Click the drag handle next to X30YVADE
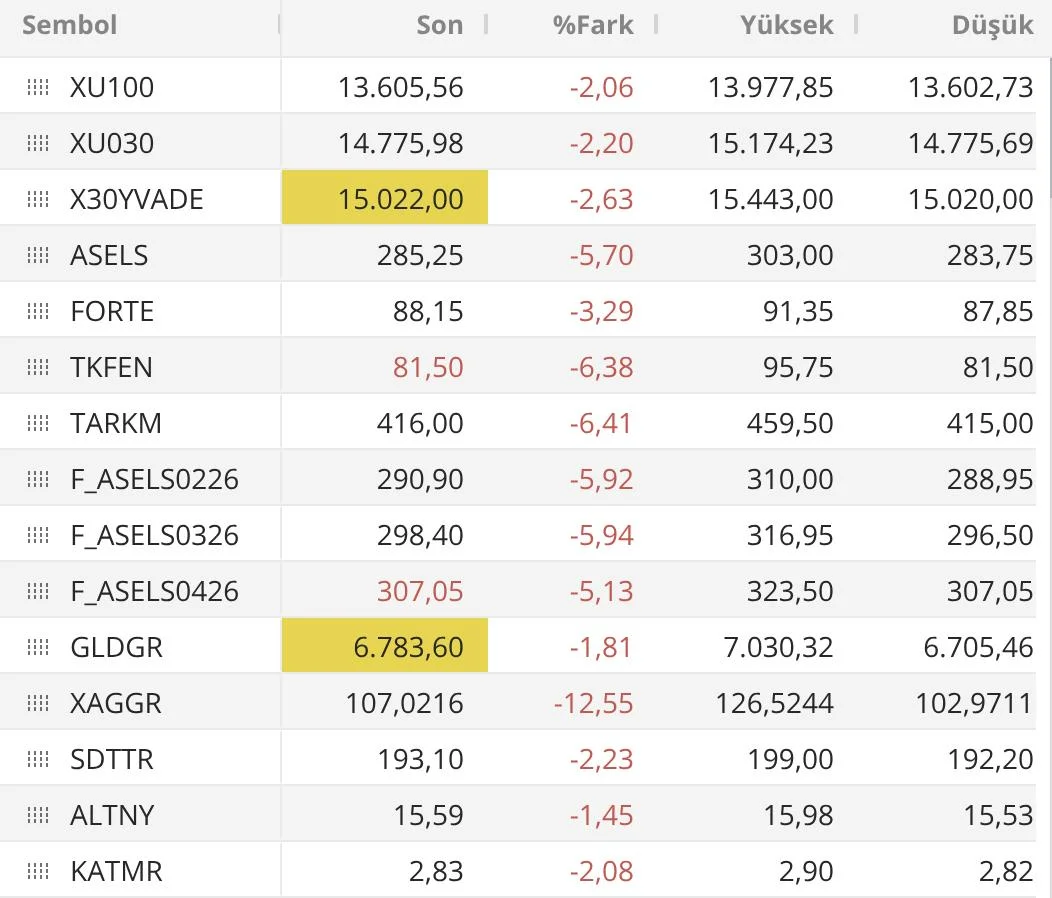 tap(38, 200)
